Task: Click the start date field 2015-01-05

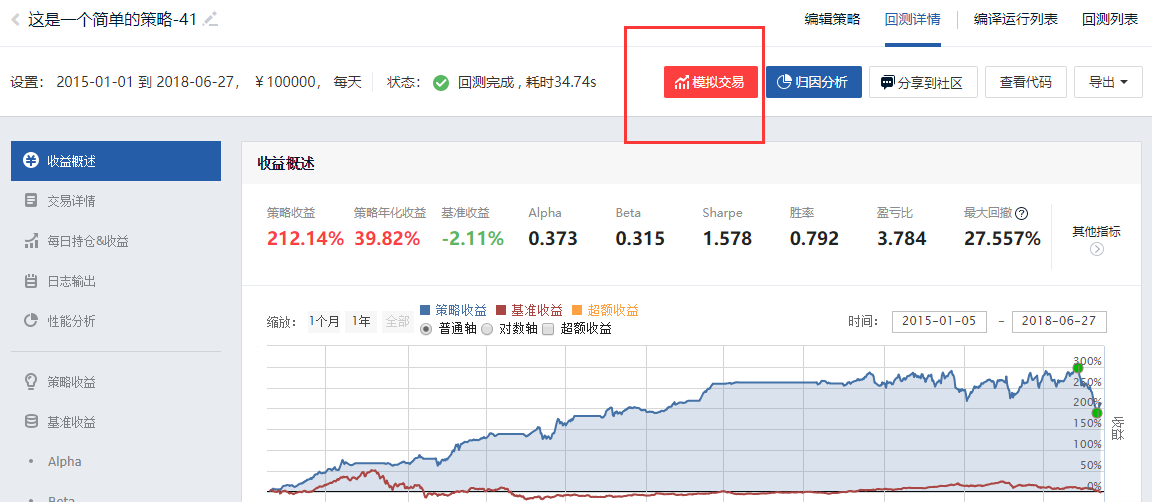Action: pos(938,321)
